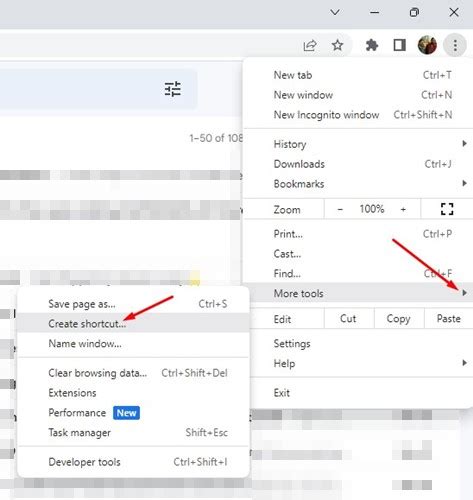Click the 100% zoom level value
This screenshot has width=473, height=500.
tap(372, 209)
